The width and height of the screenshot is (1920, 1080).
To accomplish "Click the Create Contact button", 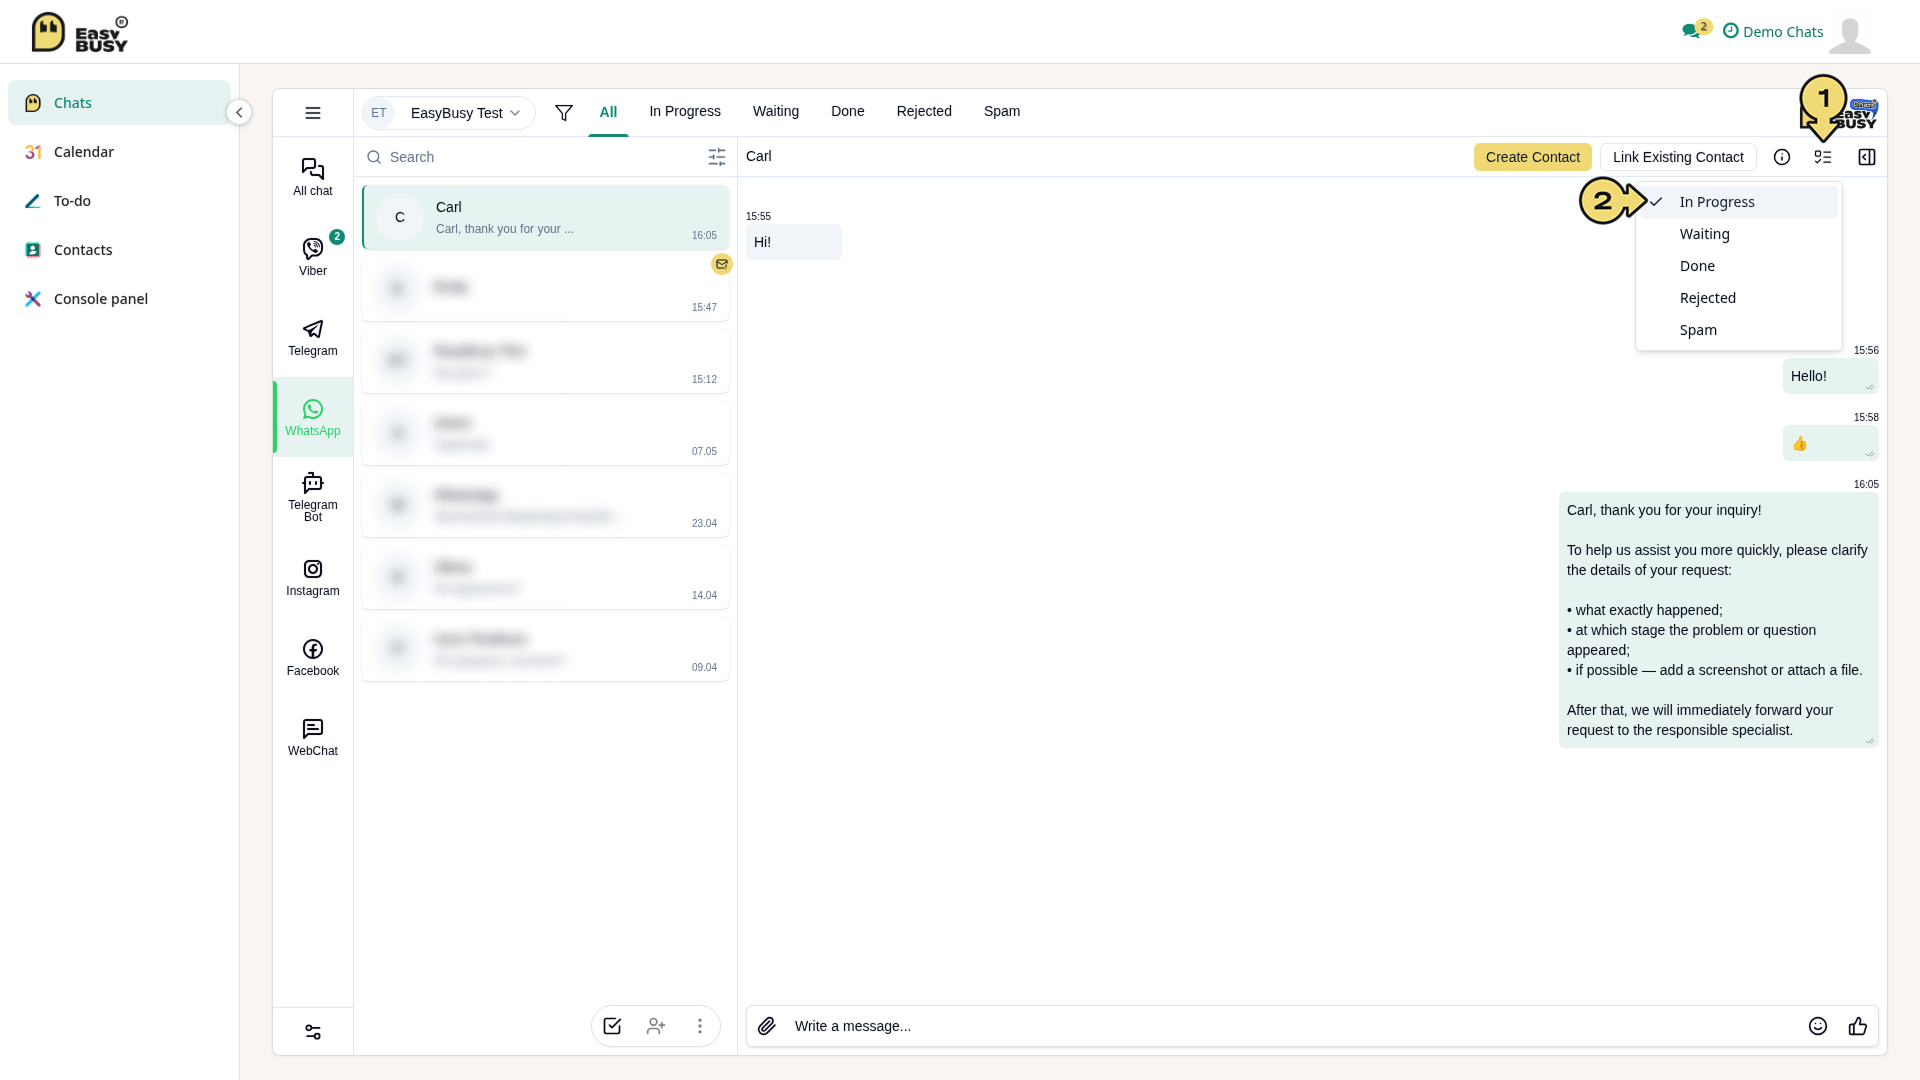I will (1532, 157).
